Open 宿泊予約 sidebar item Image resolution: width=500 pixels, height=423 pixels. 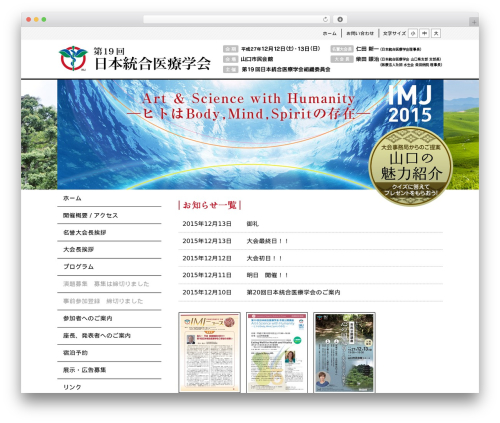tap(109, 353)
